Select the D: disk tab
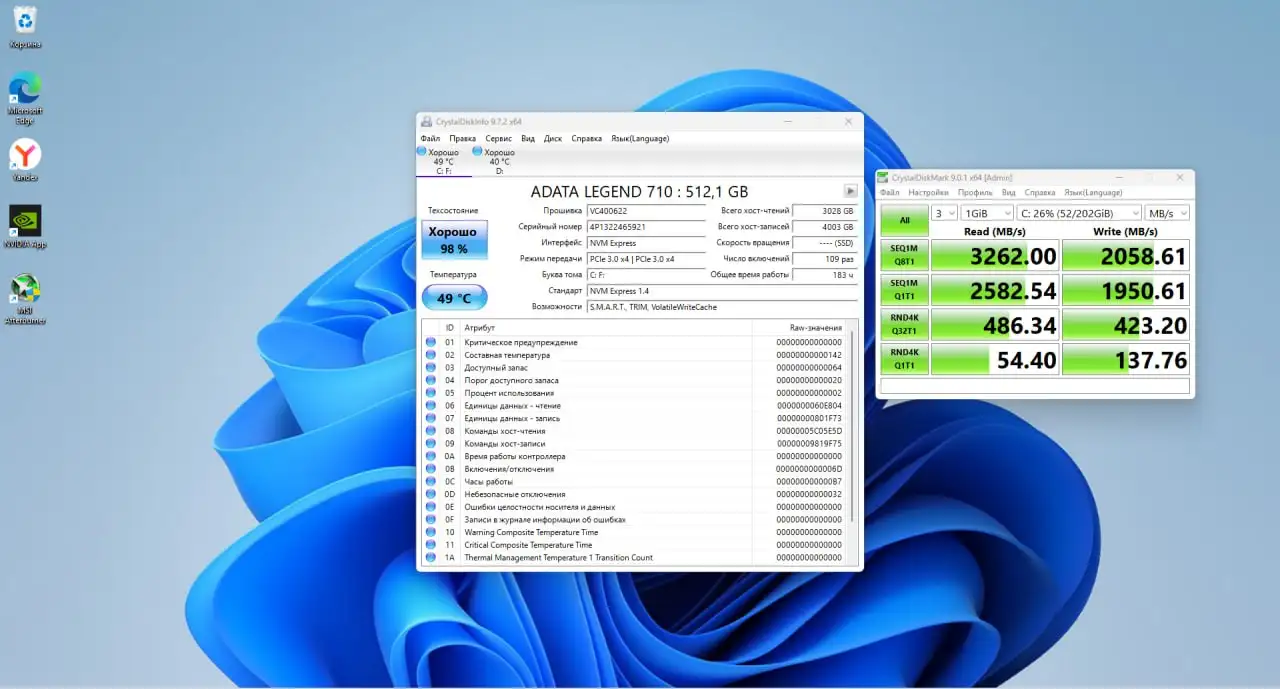Viewport: 1280px width, 689px height. tap(499, 161)
